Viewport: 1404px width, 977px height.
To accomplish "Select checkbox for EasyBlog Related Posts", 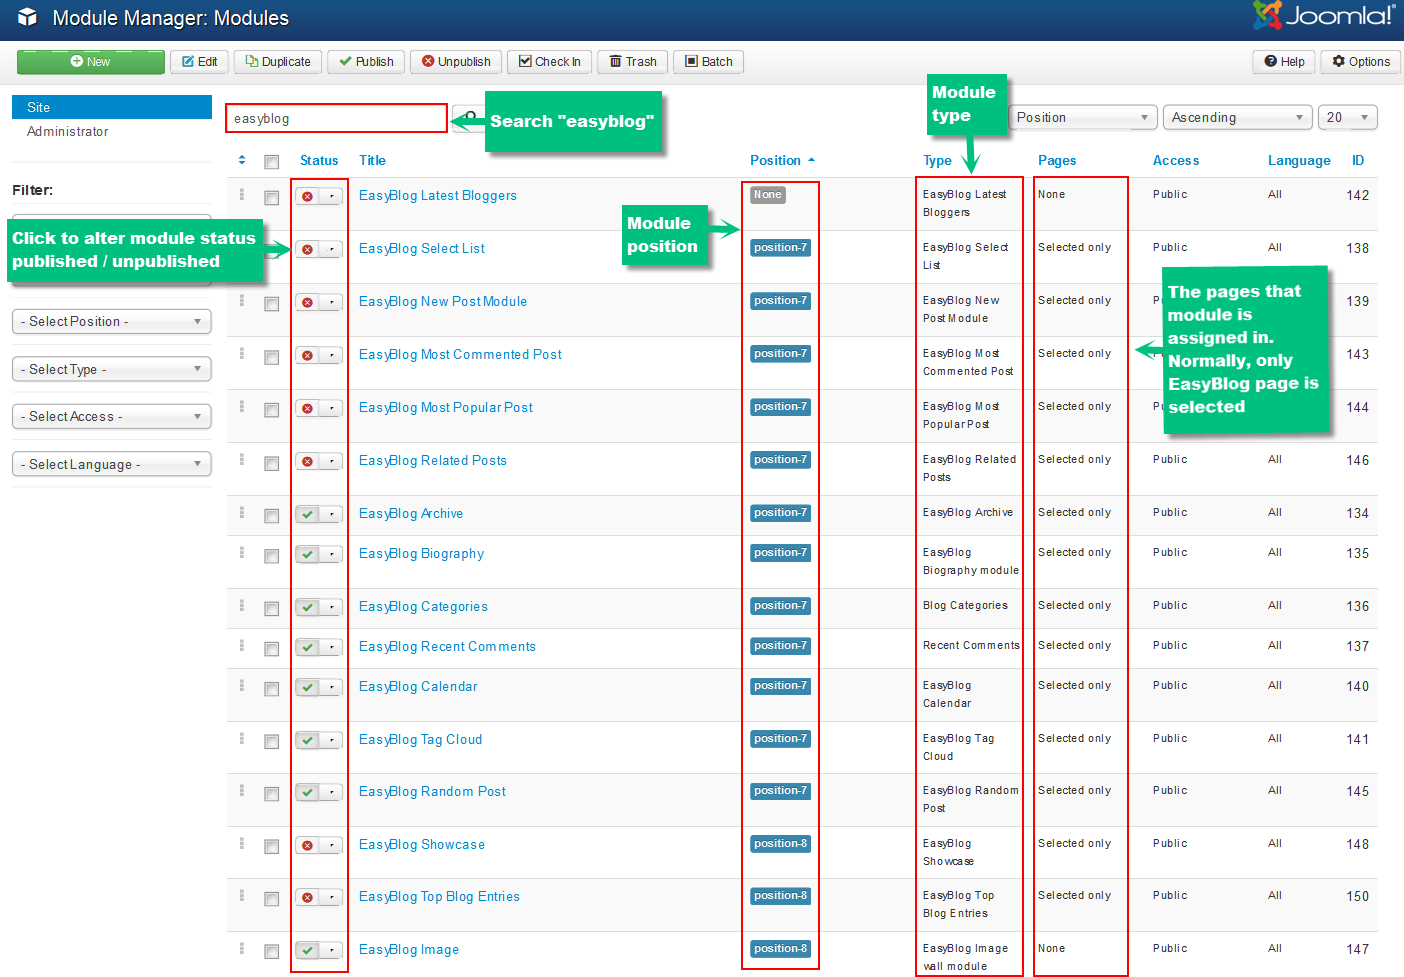I will pos(271,463).
